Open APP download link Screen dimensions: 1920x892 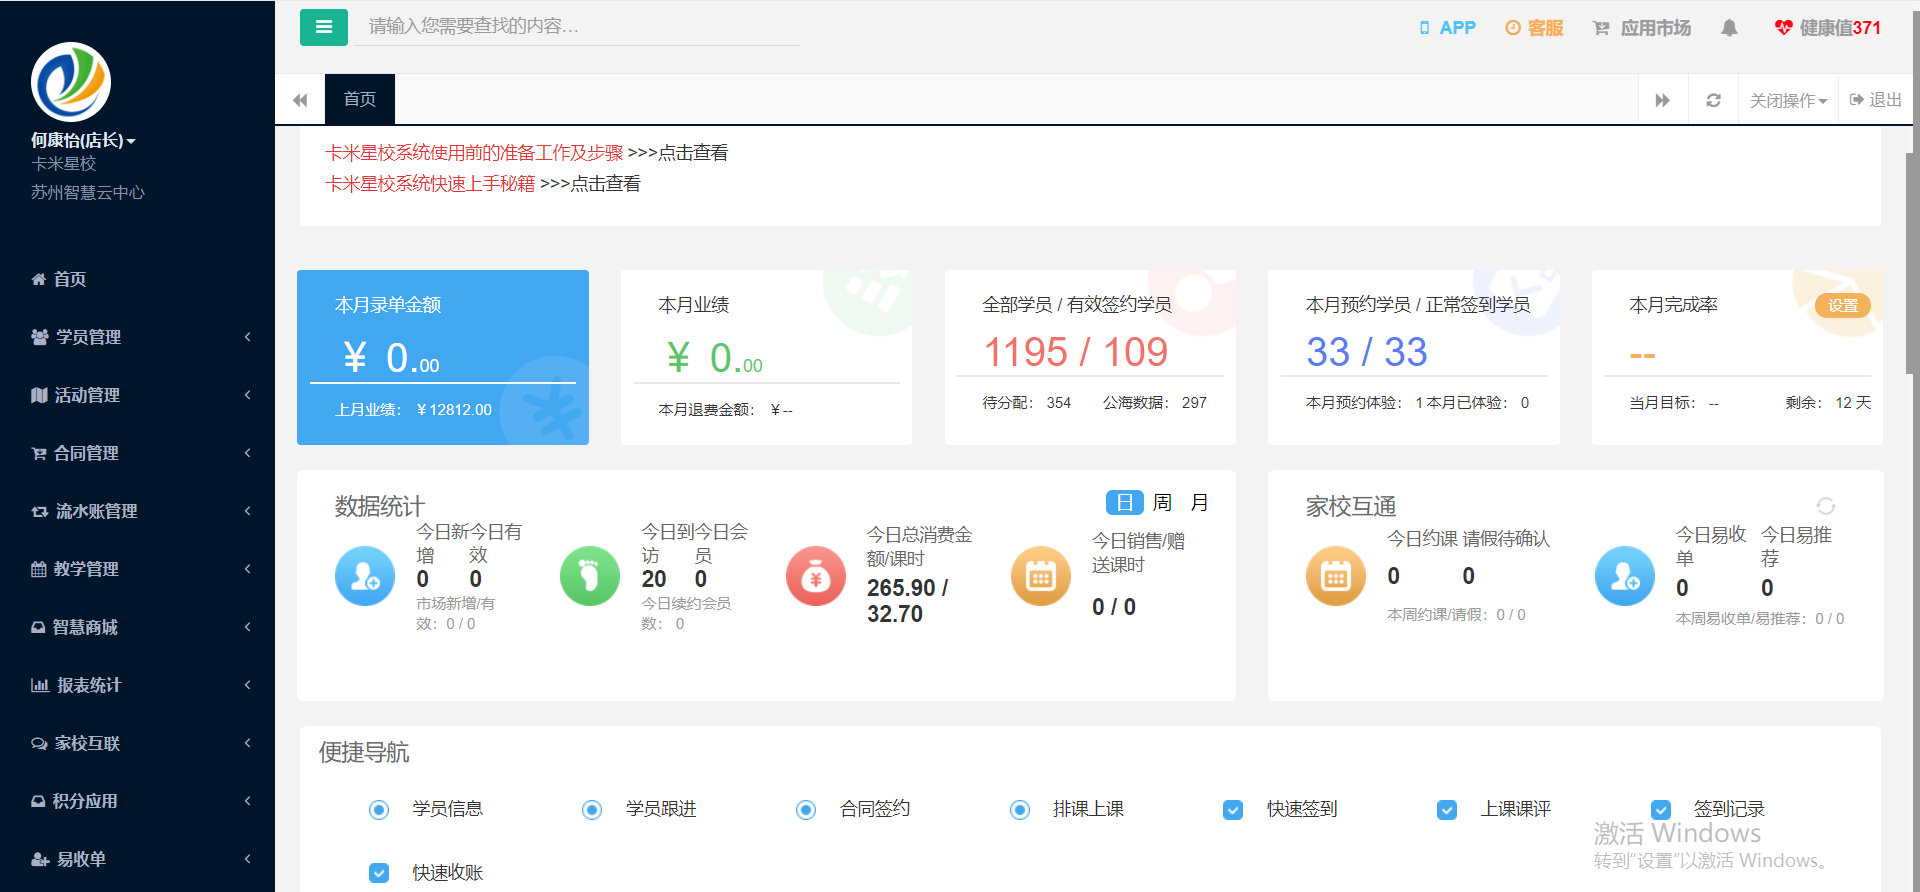pos(1447,28)
